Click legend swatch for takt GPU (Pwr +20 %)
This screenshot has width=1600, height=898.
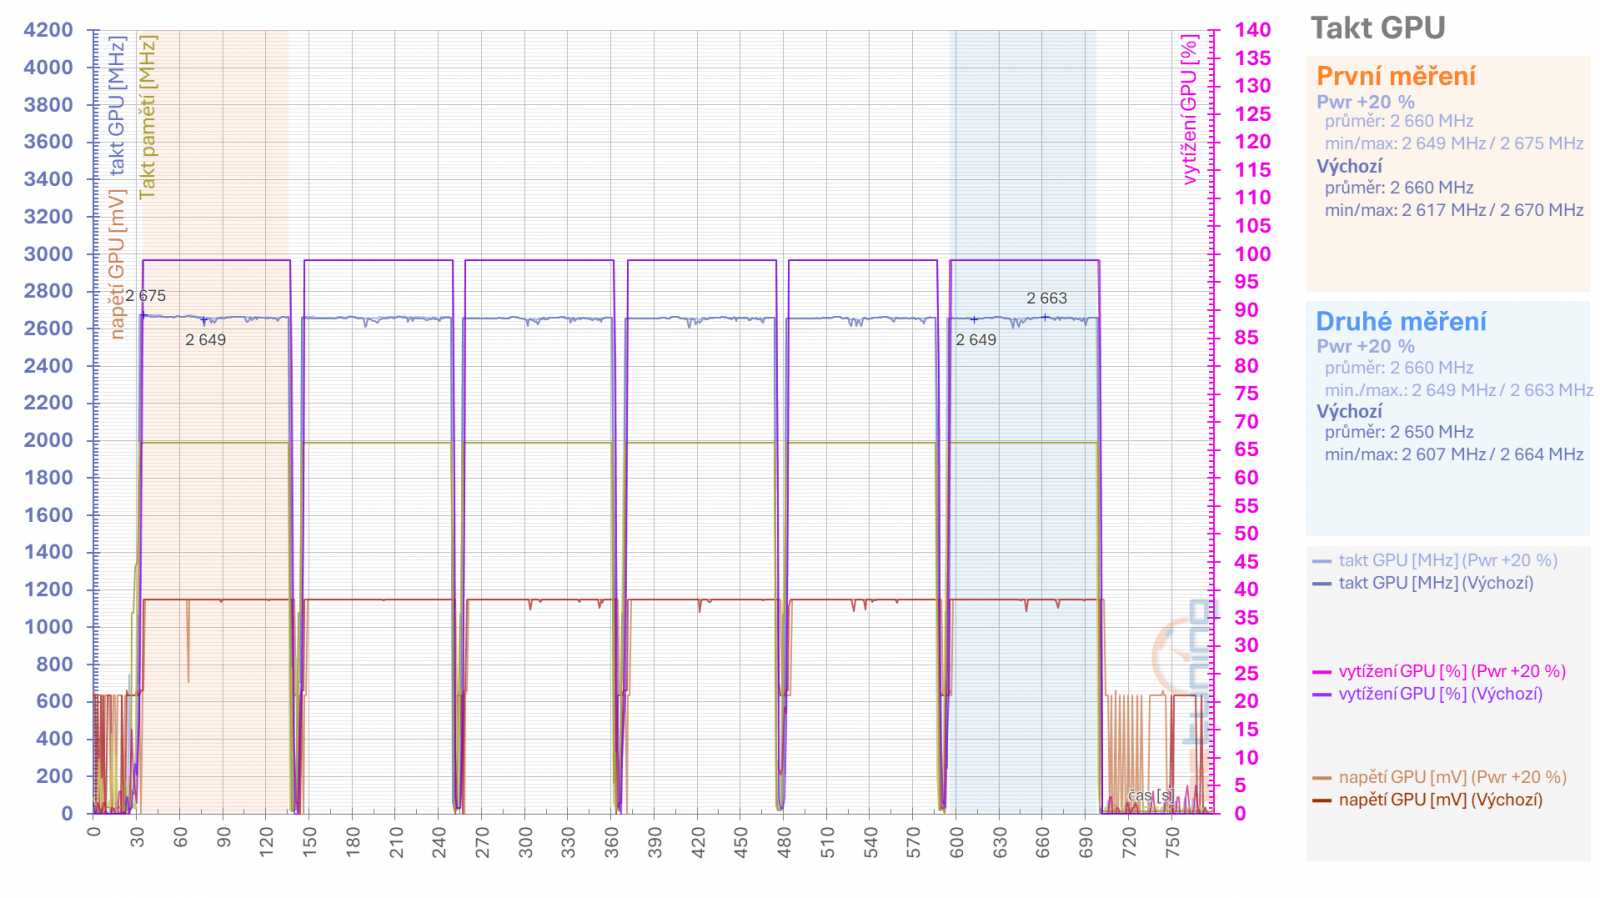1322,561
